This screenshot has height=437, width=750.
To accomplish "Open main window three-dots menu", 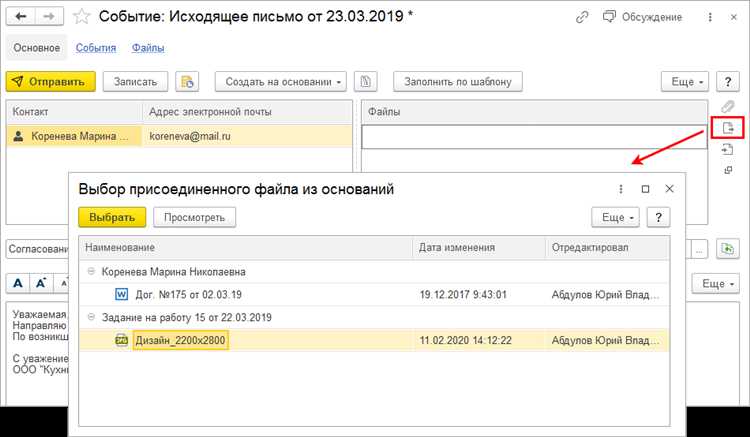I will click(710, 17).
